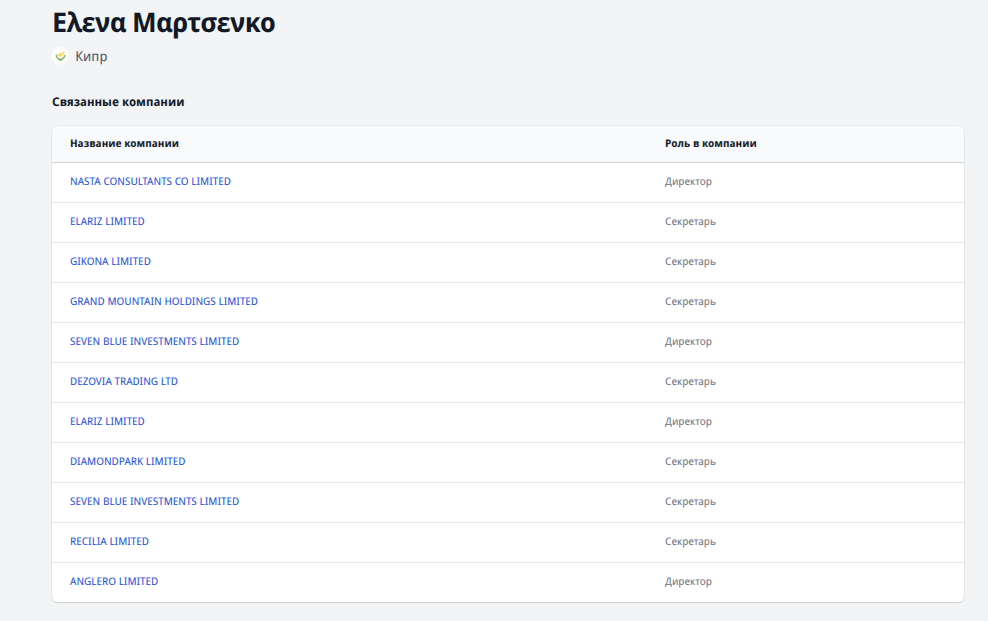Select the ANGLERO LIMITED company link
The image size is (988, 621).
pyautogui.click(x=114, y=582)
